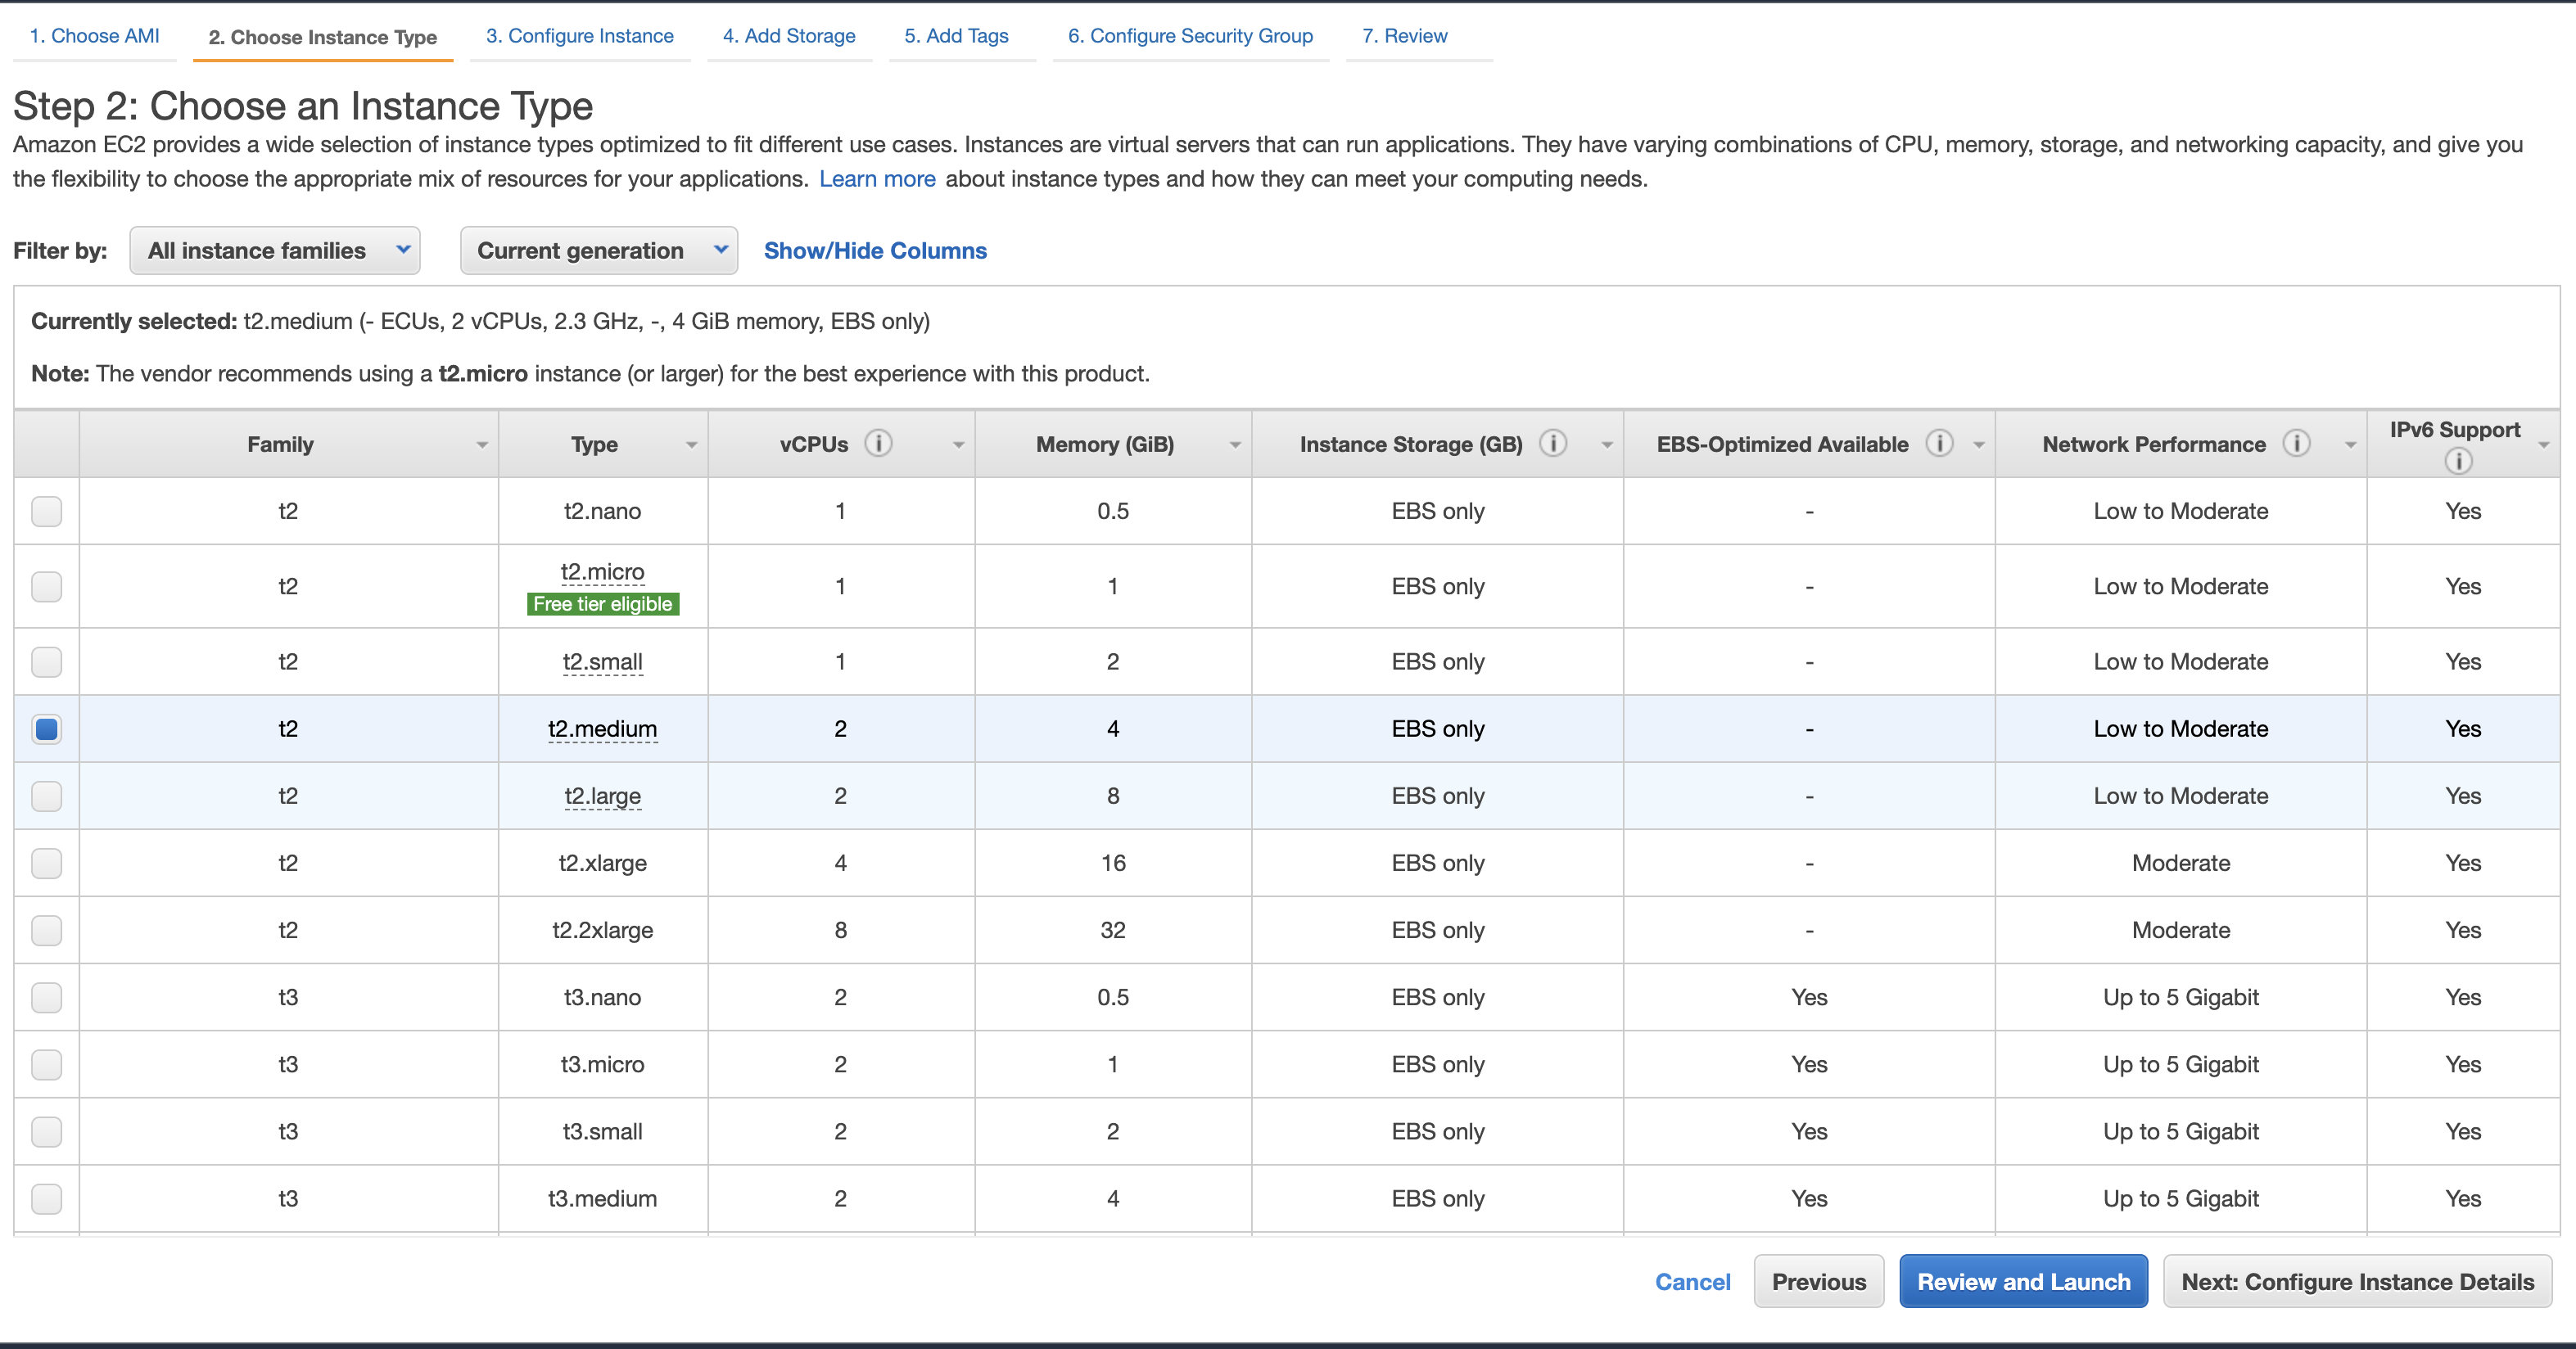Open the EBS-Optimized Available info icon
The width and height of the screenshot is (2576, 1349).
(x=1939, y=443)
